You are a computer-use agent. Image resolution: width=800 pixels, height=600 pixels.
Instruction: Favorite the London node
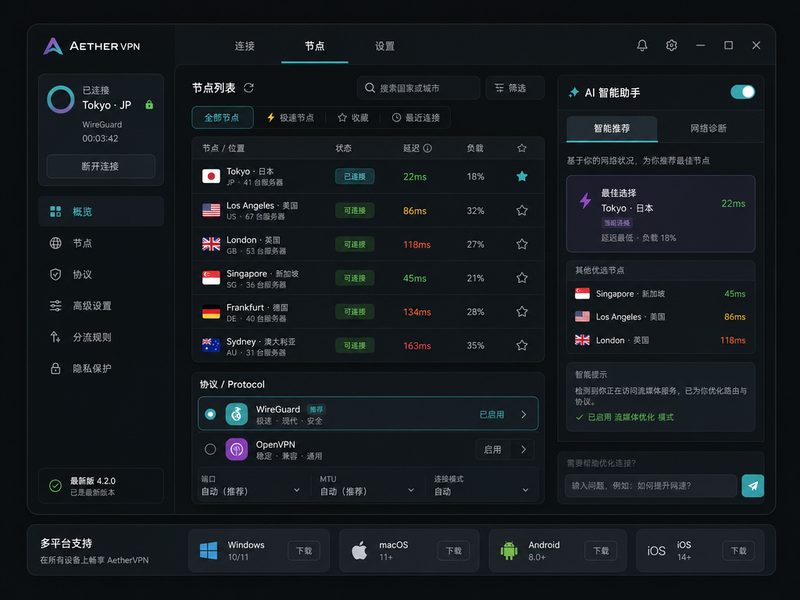(521, 244)
